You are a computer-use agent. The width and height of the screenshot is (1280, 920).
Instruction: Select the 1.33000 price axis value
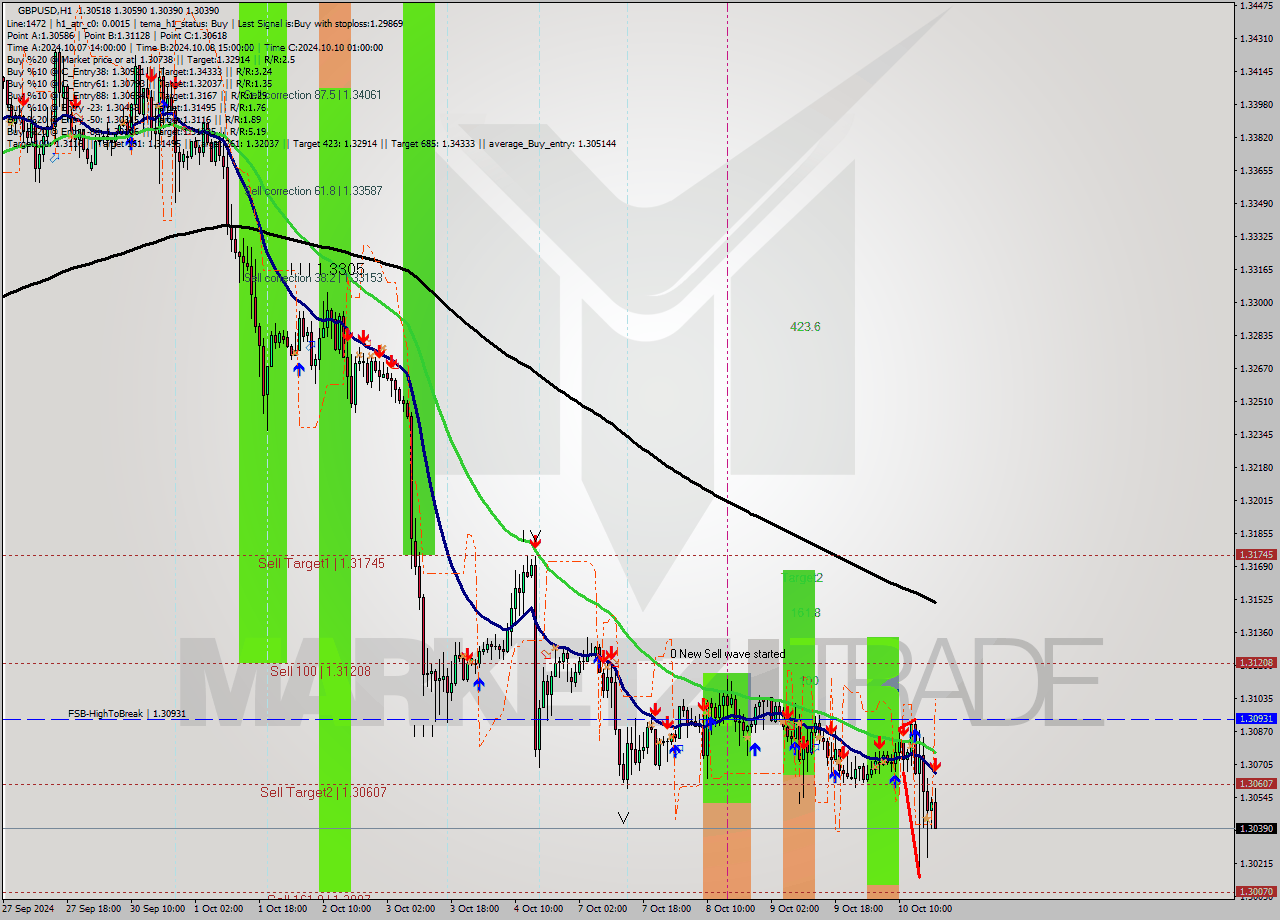pos(1256,302)
